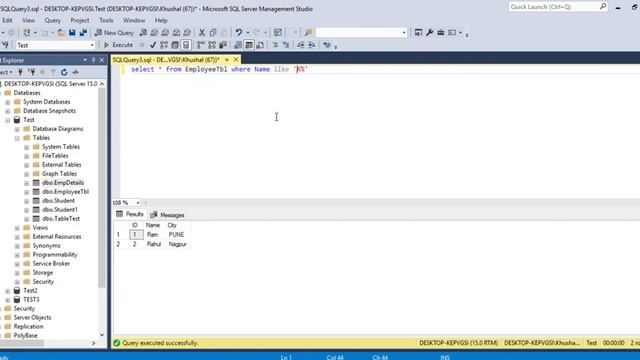Viewport: 640px width, 360px height.
Task: Open Activity Monitor icon in Object Explorer
Action: pyautogui.click(x=76, y=72)
